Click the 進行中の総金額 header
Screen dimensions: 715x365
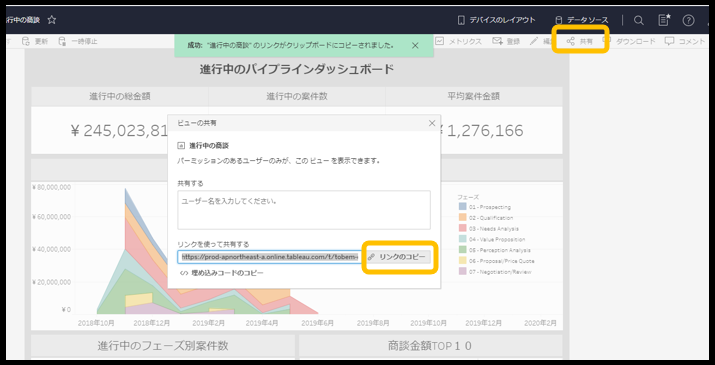120,96
